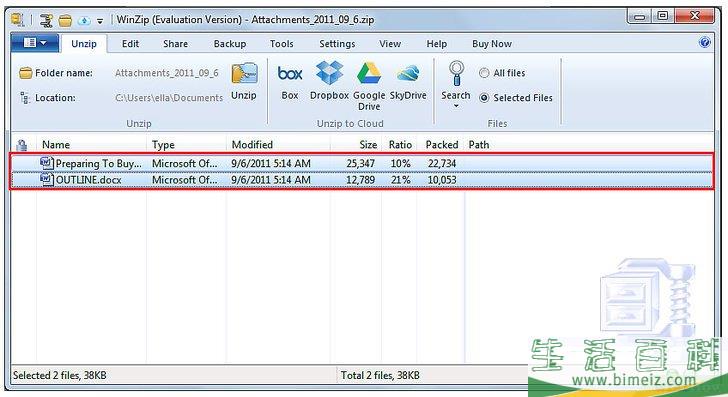Screen dimensions: 728x397
Task: Click the lock column header icon
Action: click(x=21, y=145)
